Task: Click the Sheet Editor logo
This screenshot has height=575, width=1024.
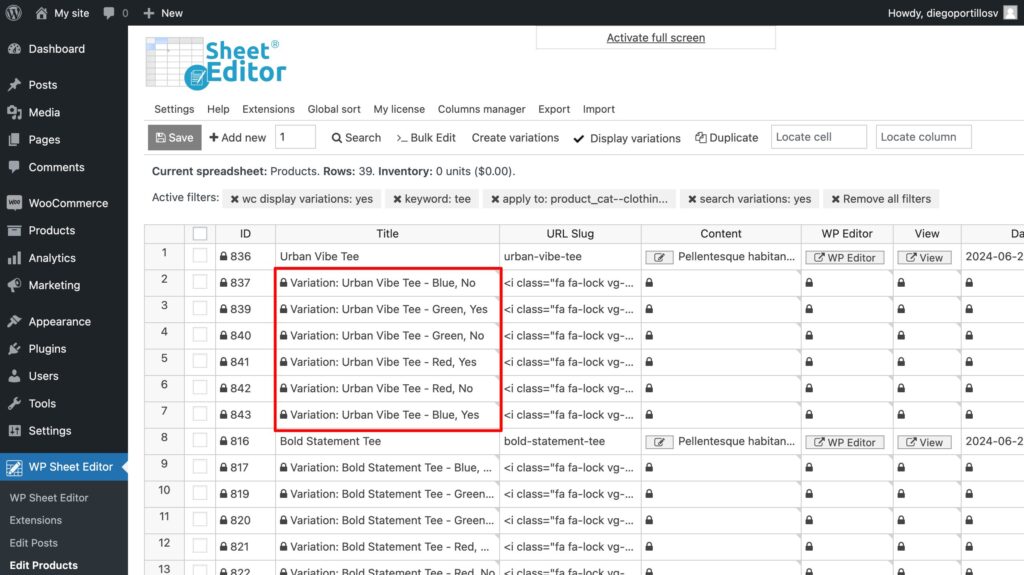Action: click(x=216, y=63)
